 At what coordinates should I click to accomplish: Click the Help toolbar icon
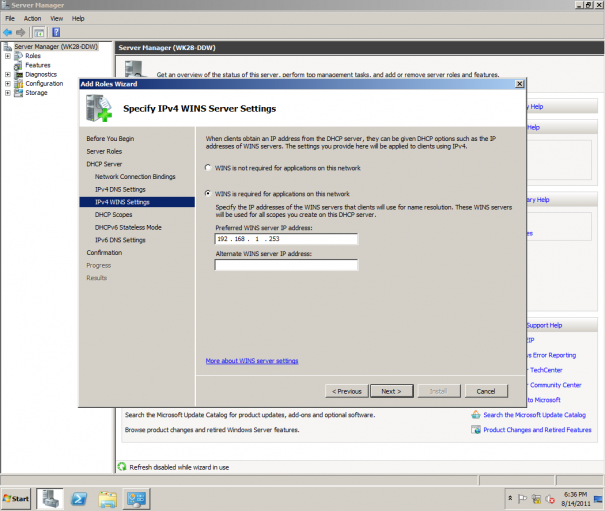(56, 32)
